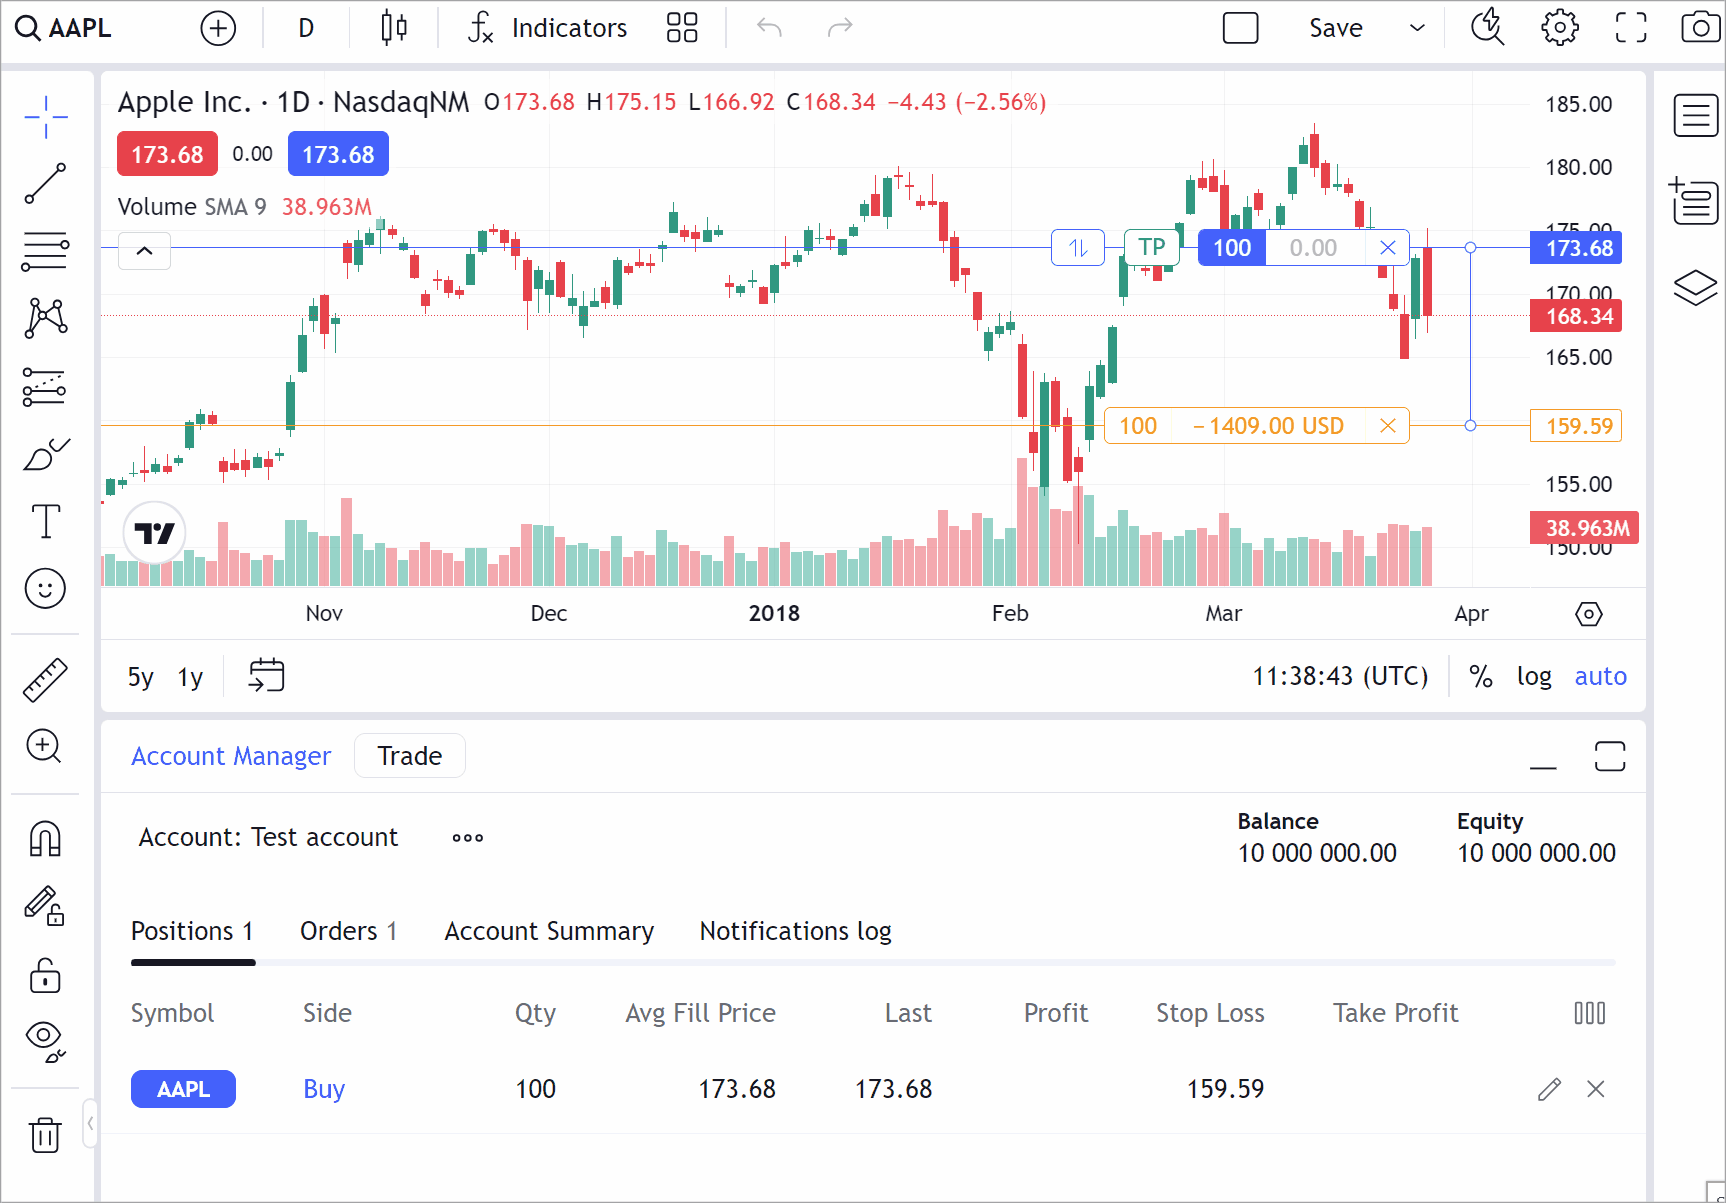Open the Indicators dialog

pos(545,27)
